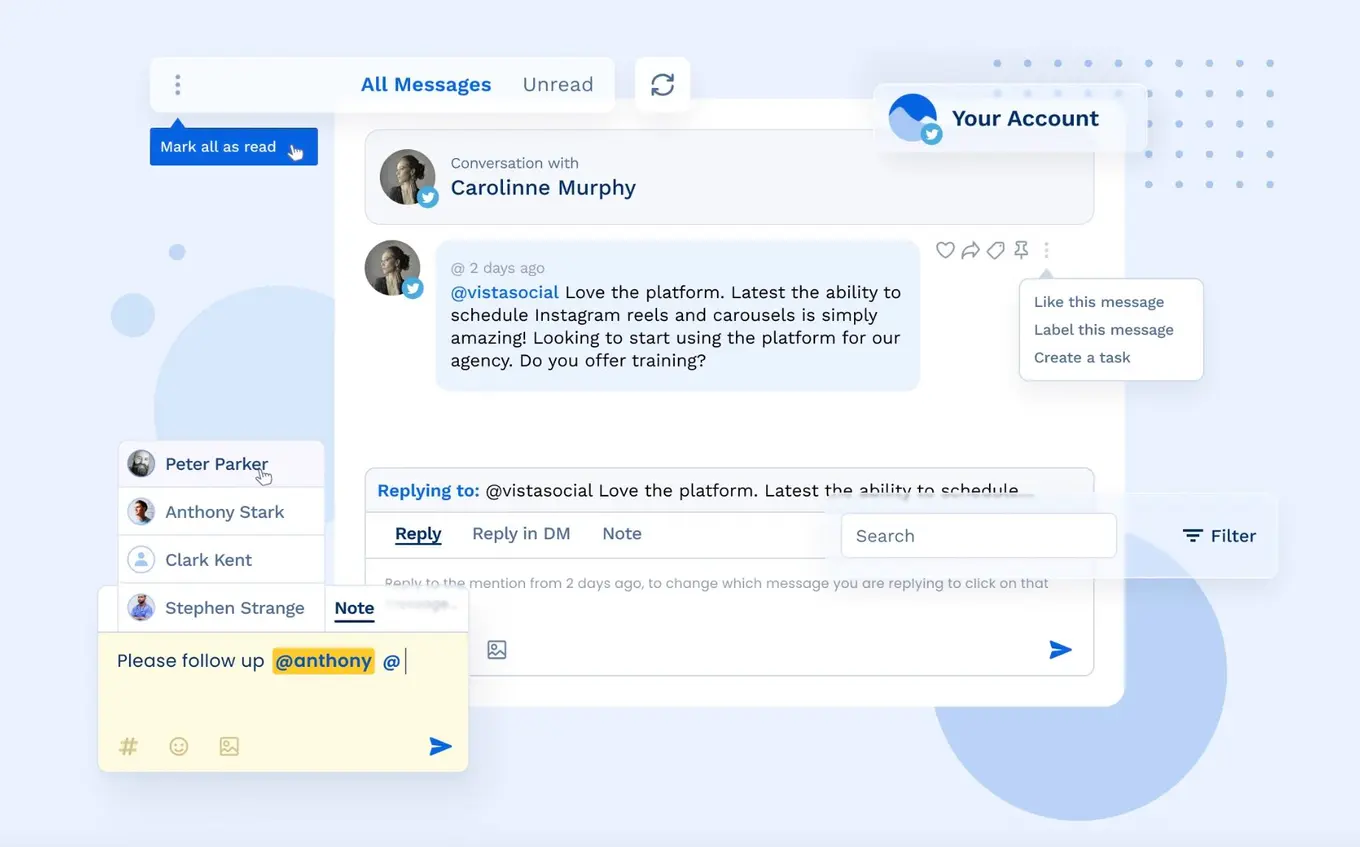Open message options three-dot menu
Screen dimensions: 1360x847
tap(1046, 250)
